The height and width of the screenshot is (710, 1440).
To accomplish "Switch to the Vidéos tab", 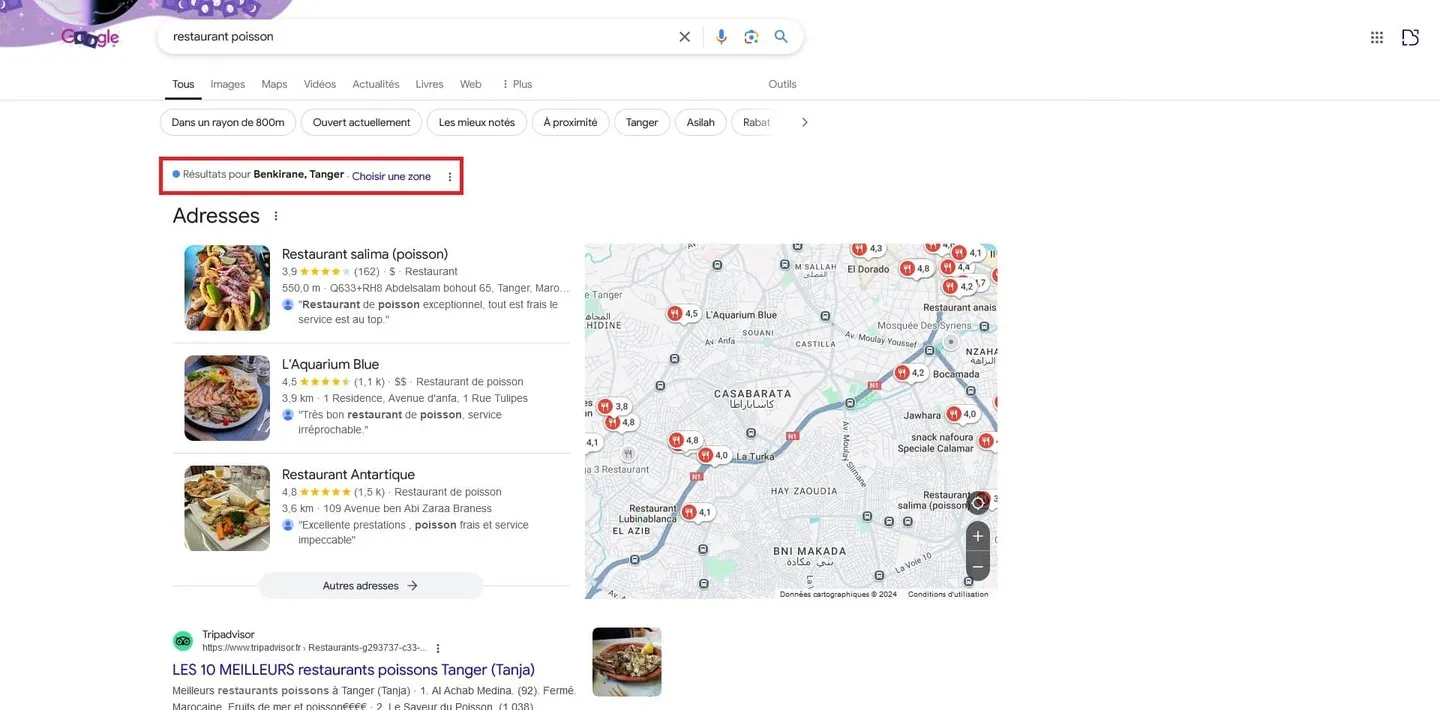I will click(x=320, y=84).
